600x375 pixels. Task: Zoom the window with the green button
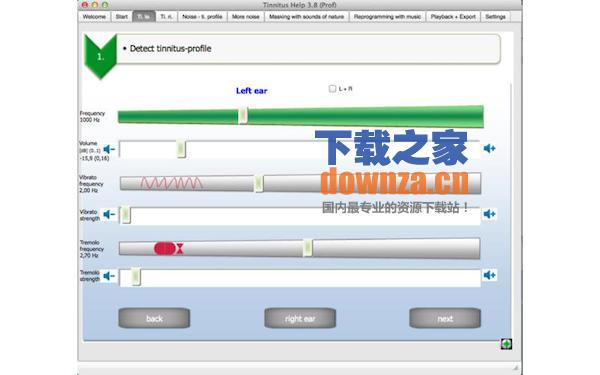tap(105, 5)
